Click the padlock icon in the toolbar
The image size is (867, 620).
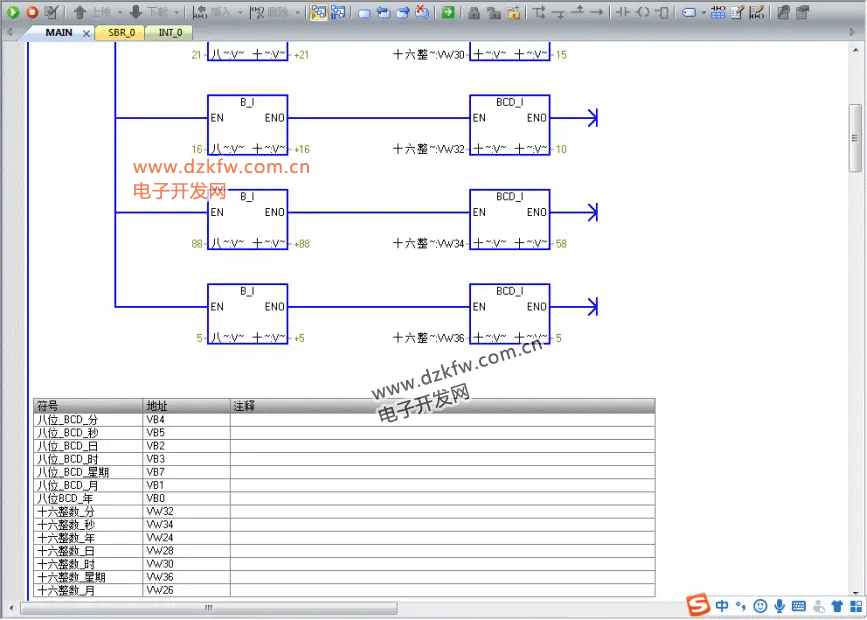(x=473, y=12)
